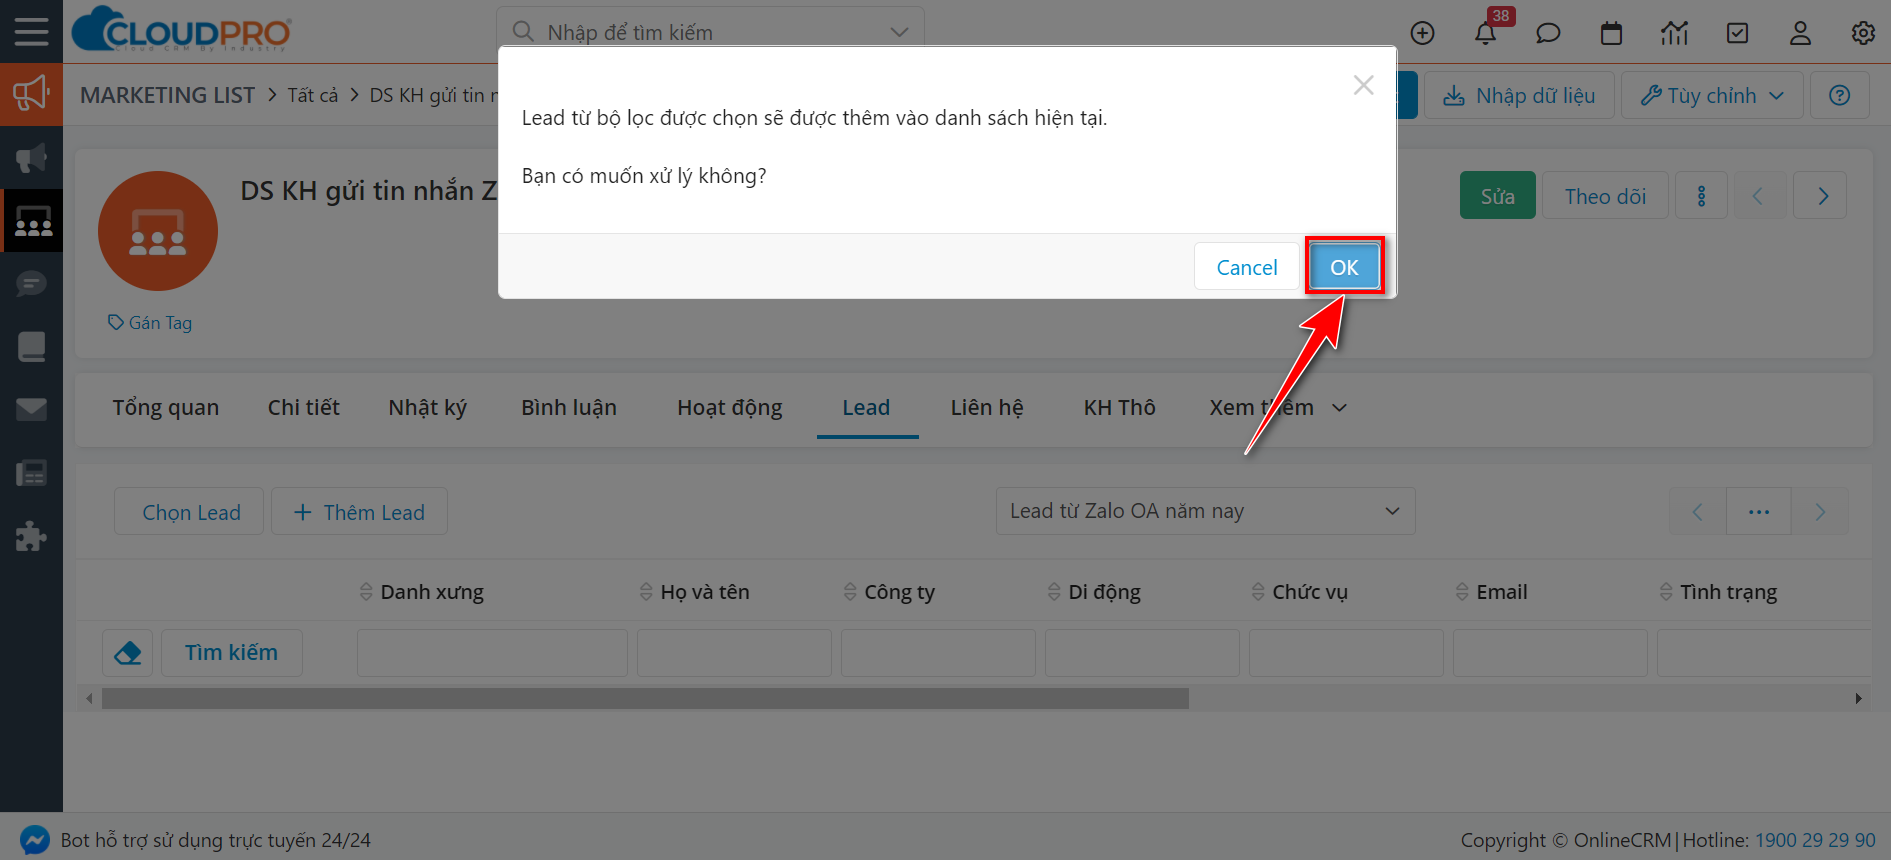Screen dimensions: 1891x860
Task: Click the Tất cả breadcrumb link
Action: click(313, 95)
